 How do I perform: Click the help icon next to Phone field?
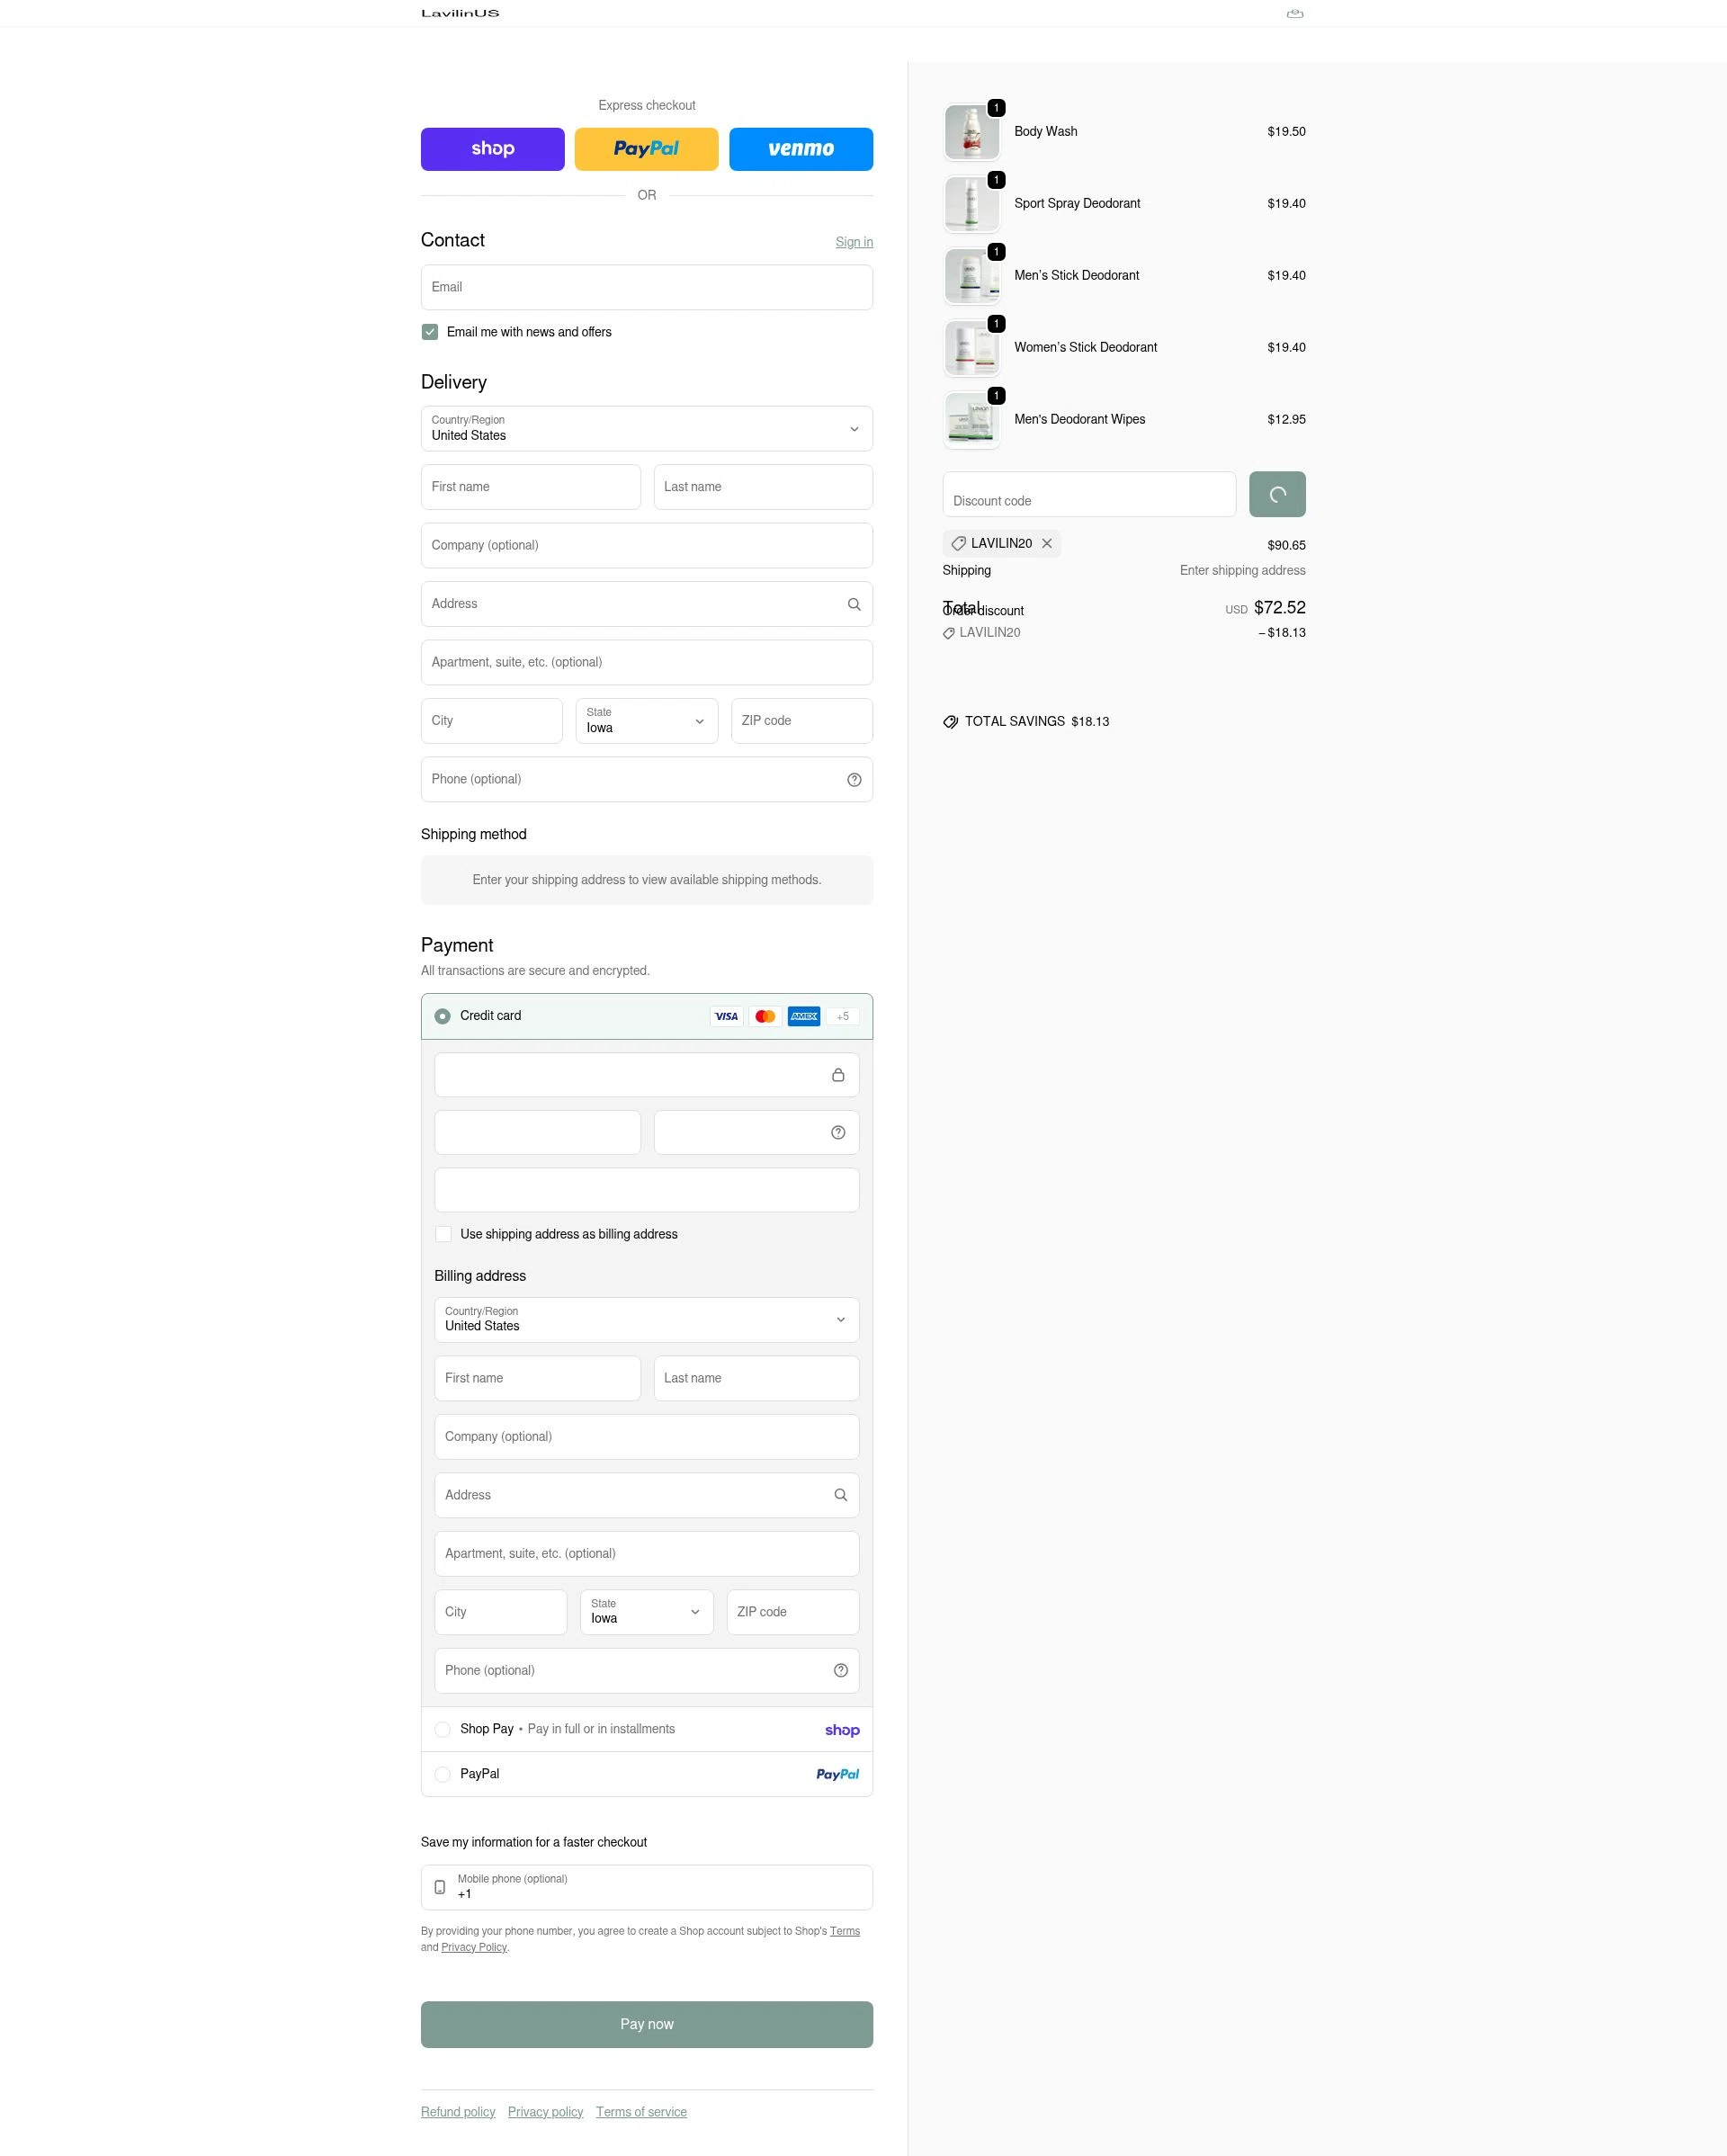coord(853,779)
